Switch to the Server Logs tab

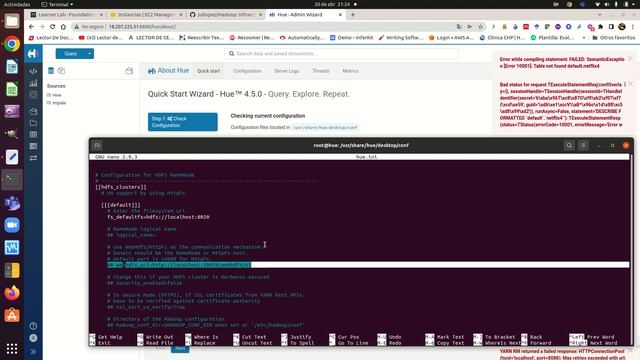[x=287, y=71]
